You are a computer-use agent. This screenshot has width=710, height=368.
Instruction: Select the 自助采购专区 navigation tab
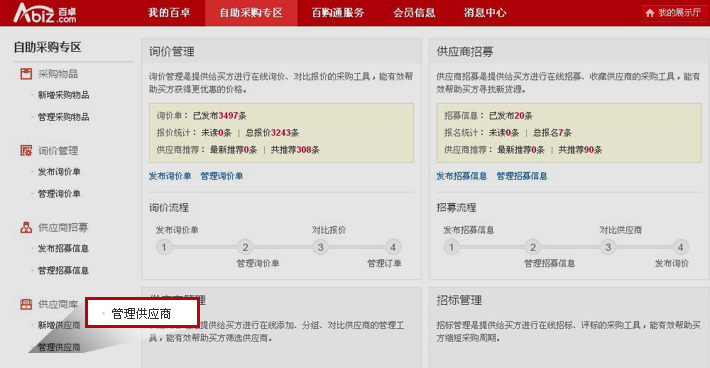[251, 13]
